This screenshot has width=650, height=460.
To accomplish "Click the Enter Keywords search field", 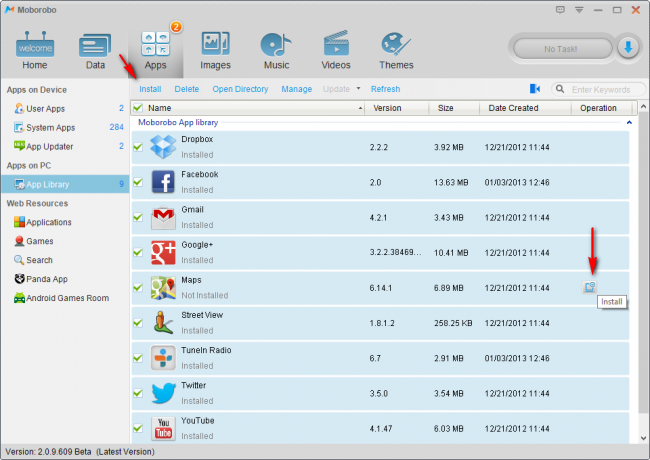I will point(598,89).
